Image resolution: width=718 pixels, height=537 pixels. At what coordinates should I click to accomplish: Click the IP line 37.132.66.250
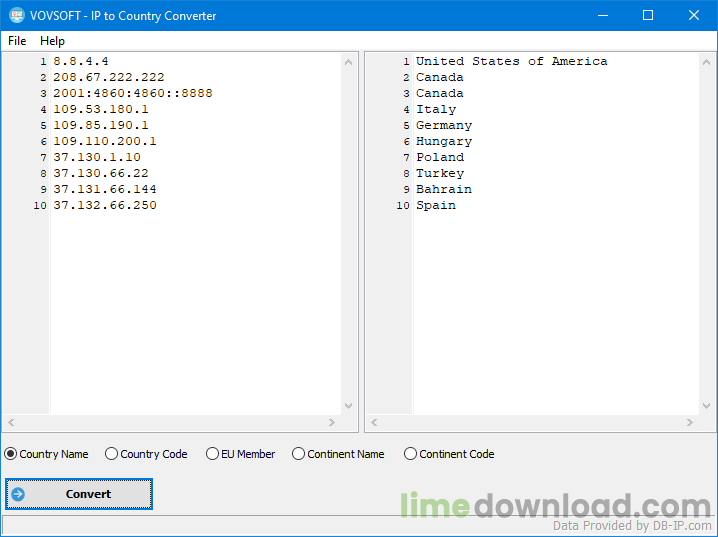pyautogui.click(x=105, y=206)
